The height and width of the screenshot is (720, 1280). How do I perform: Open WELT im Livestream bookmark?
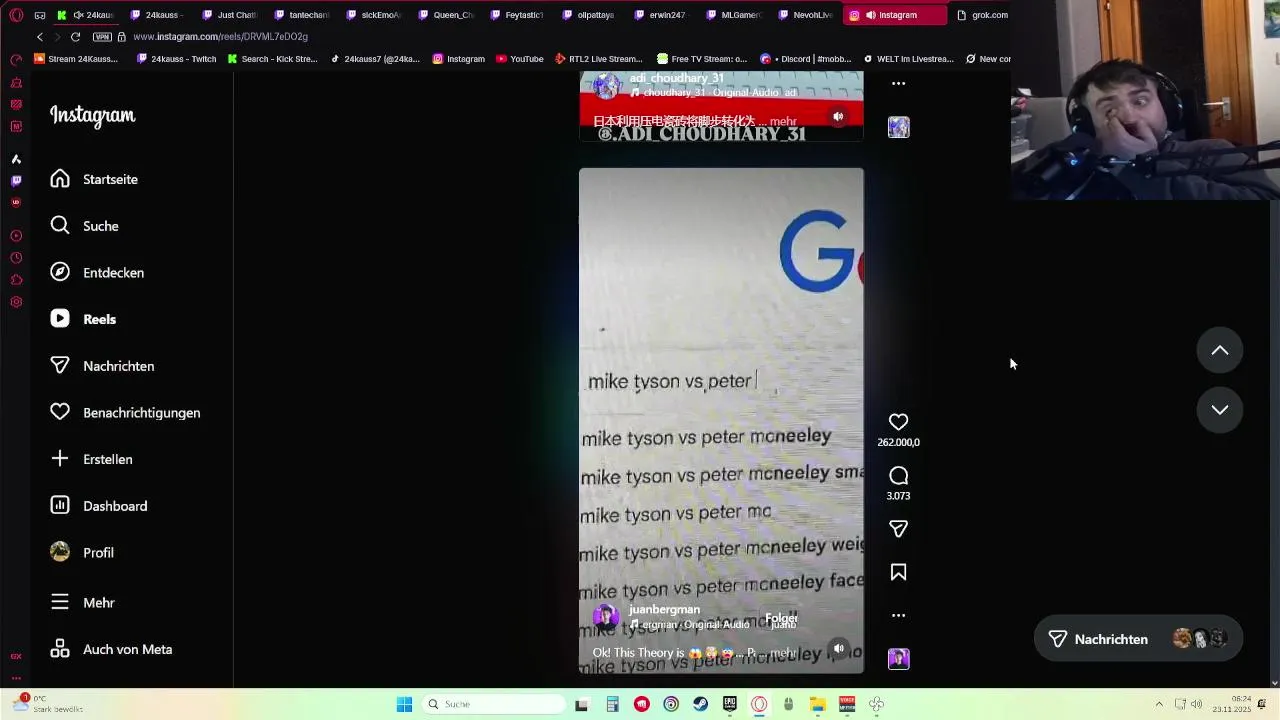point(908,59)
